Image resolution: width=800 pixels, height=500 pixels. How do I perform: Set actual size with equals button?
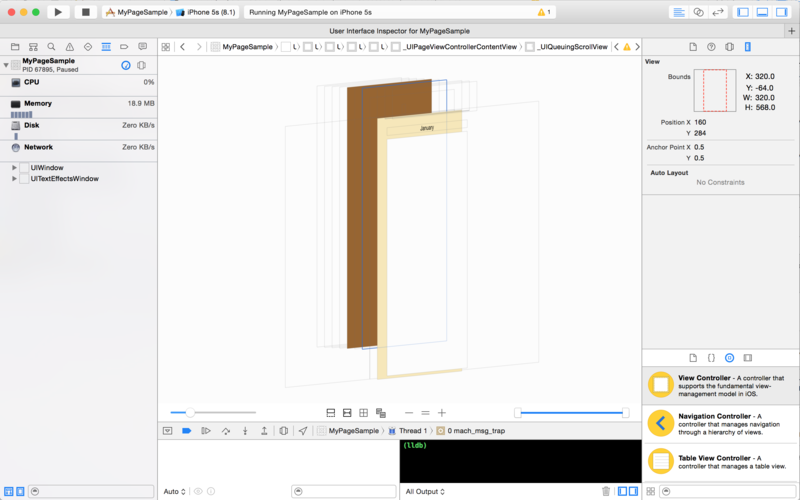point(425,413)
